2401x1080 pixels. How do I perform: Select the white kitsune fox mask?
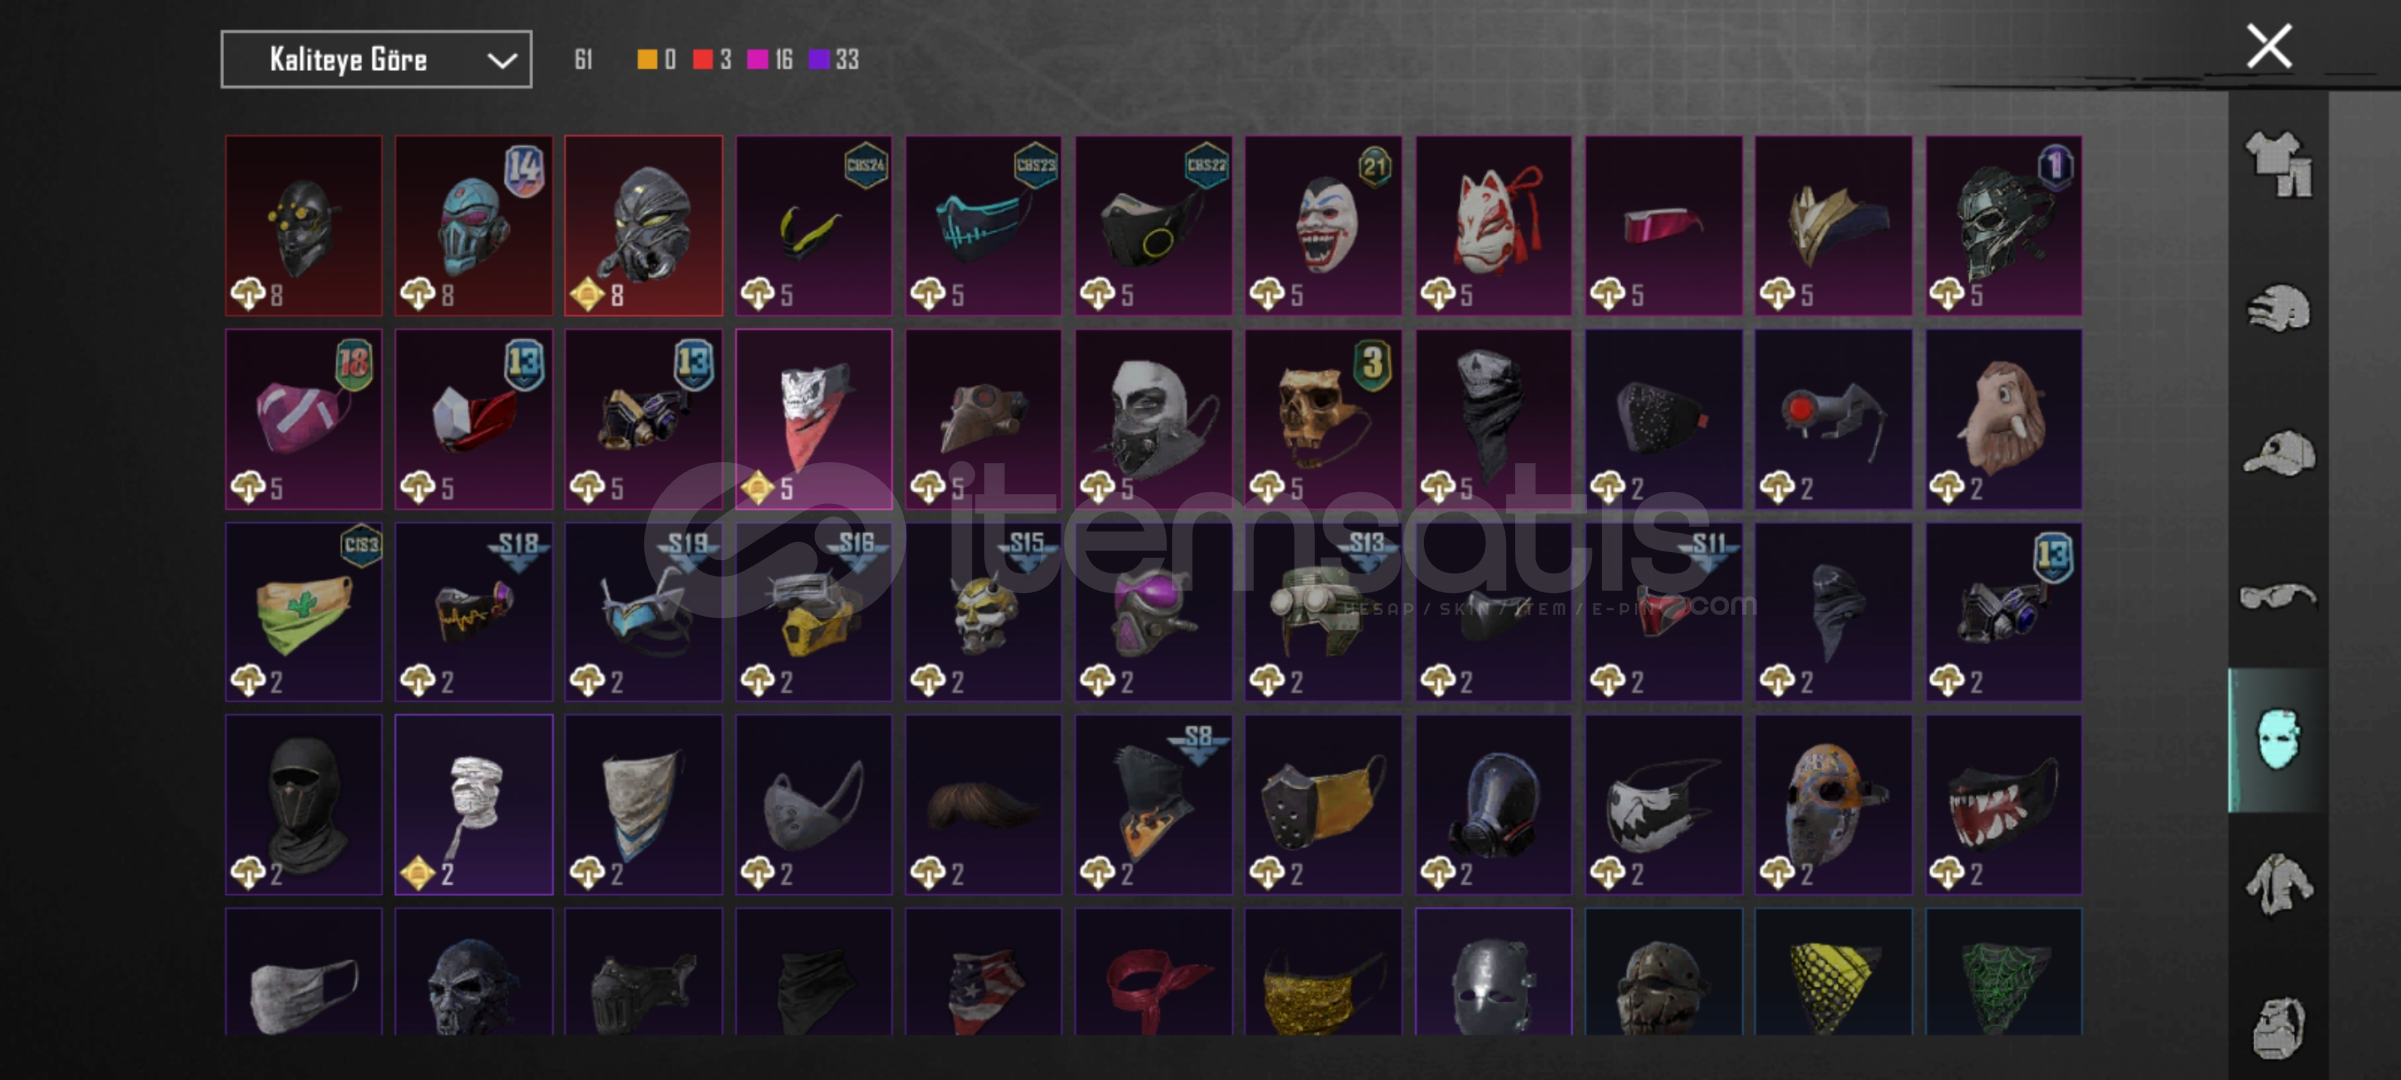tap(1493, 226)
